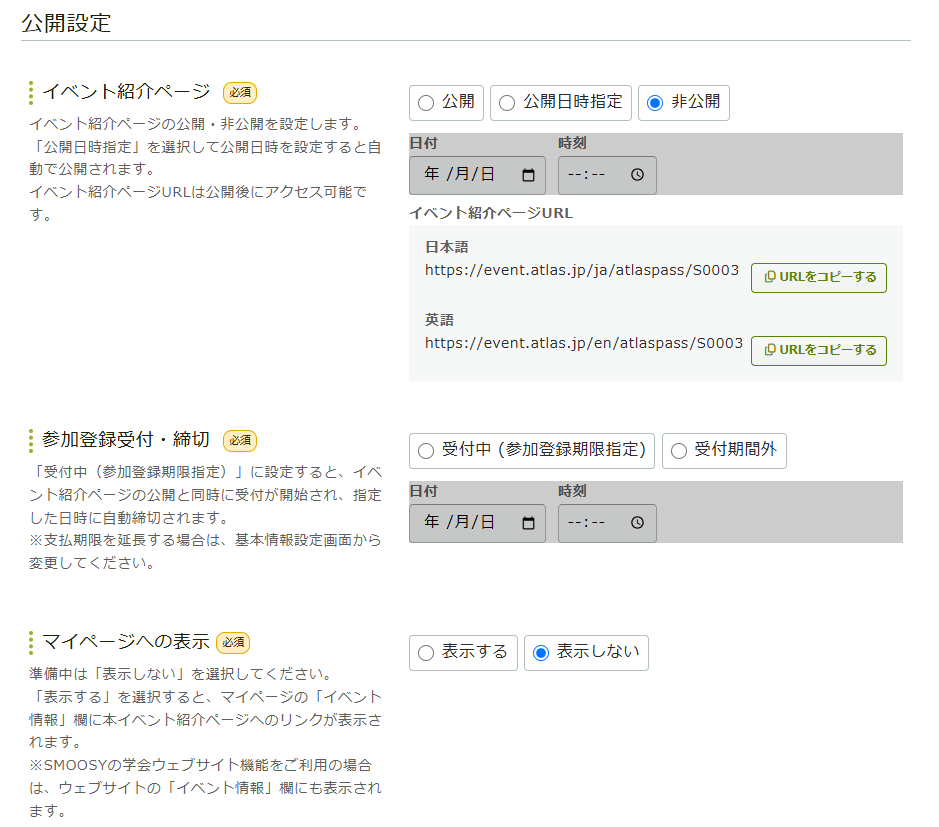Click the Japanese event page URL text
This screenshot has width=939, height=827.
[582, 270]
